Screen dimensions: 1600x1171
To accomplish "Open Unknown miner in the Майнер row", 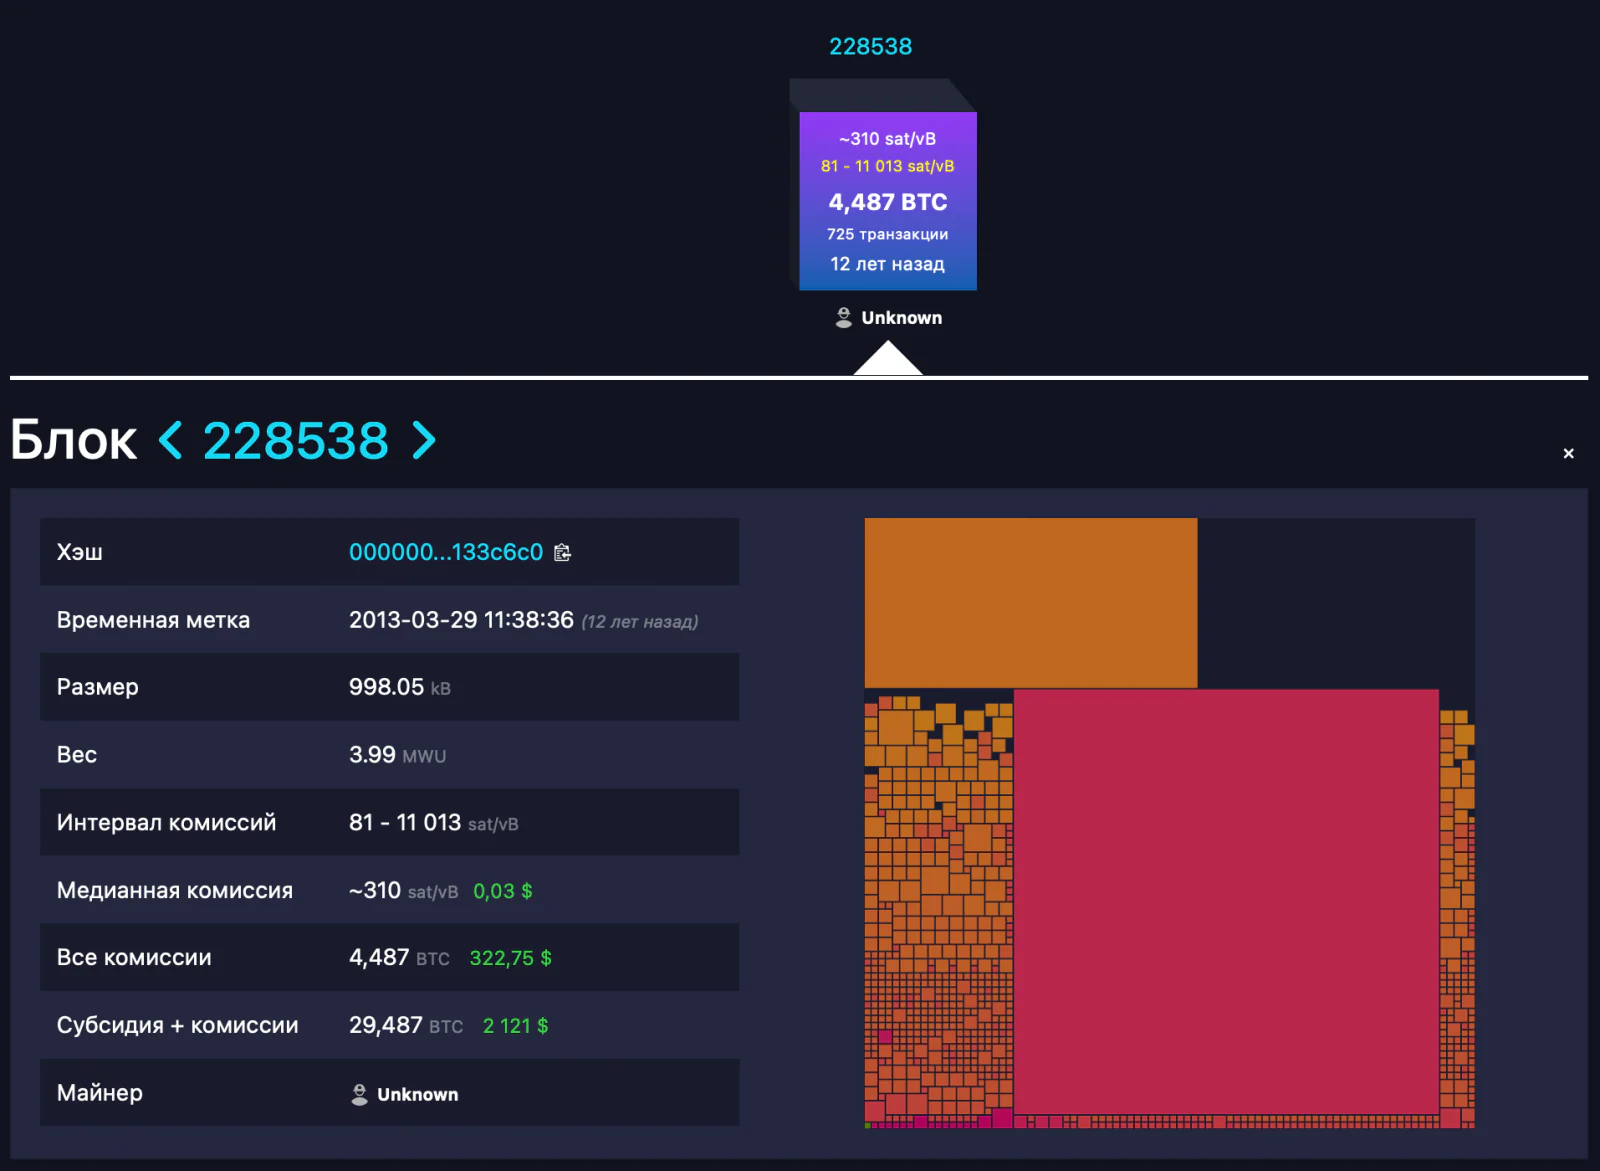I will (417, 1095).
